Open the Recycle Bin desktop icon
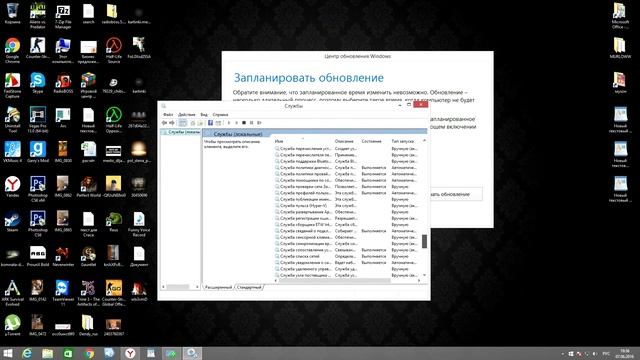 click(13, 13)
